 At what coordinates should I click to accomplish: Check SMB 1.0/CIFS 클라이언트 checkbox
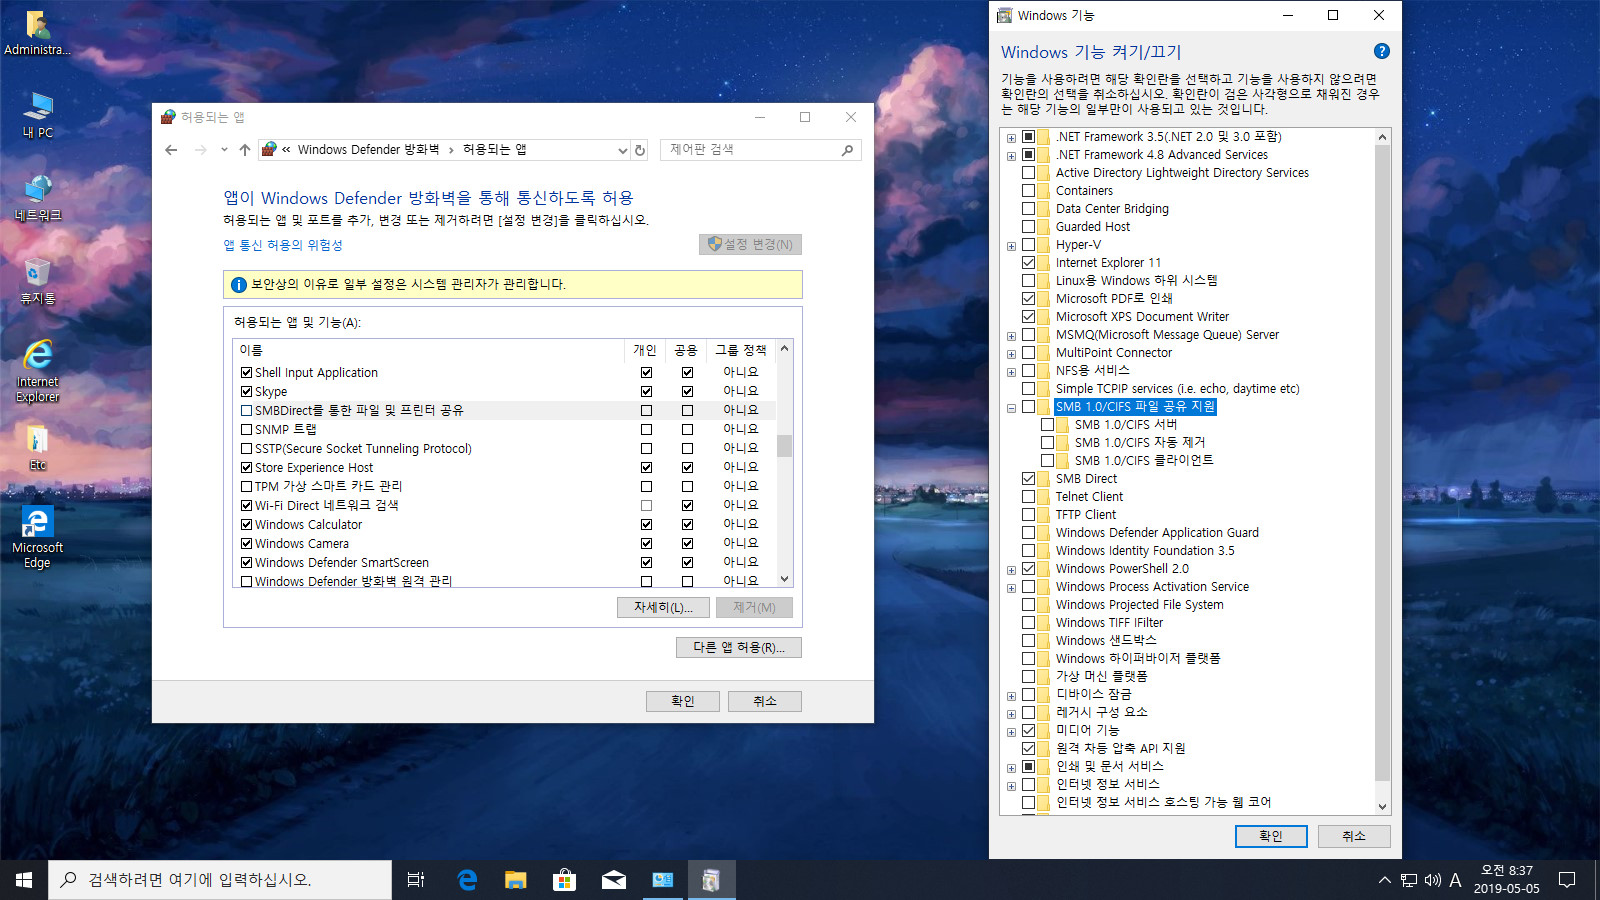[x=1047, y=460]
